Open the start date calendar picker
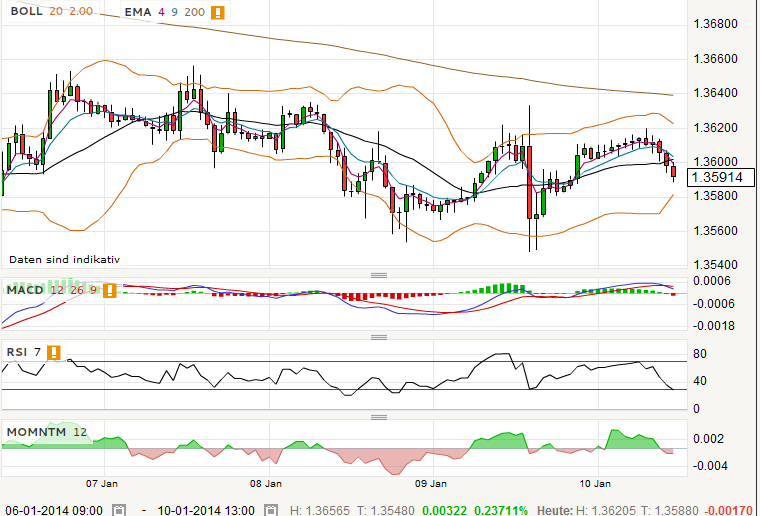The width and height of the screenshot is (760, 516). (119, 510)
